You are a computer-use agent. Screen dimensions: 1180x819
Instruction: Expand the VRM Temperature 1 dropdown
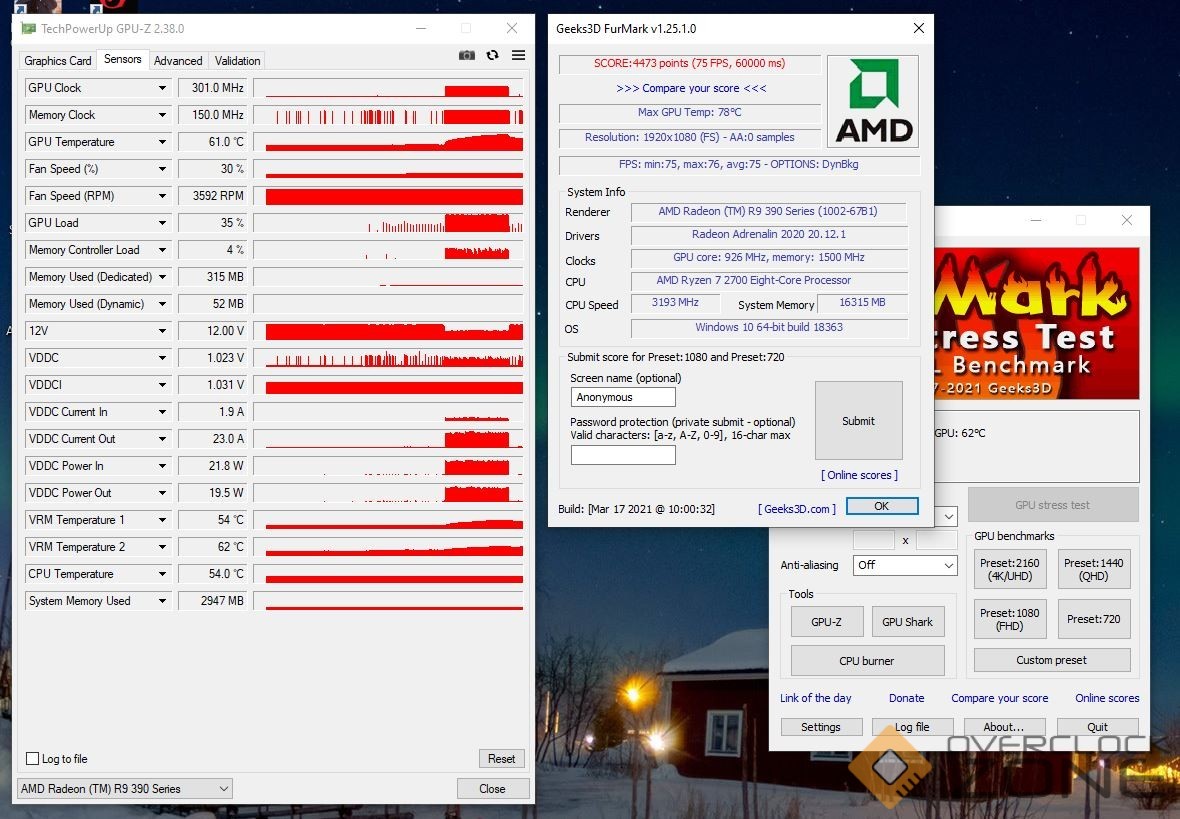tap(162, 520)
